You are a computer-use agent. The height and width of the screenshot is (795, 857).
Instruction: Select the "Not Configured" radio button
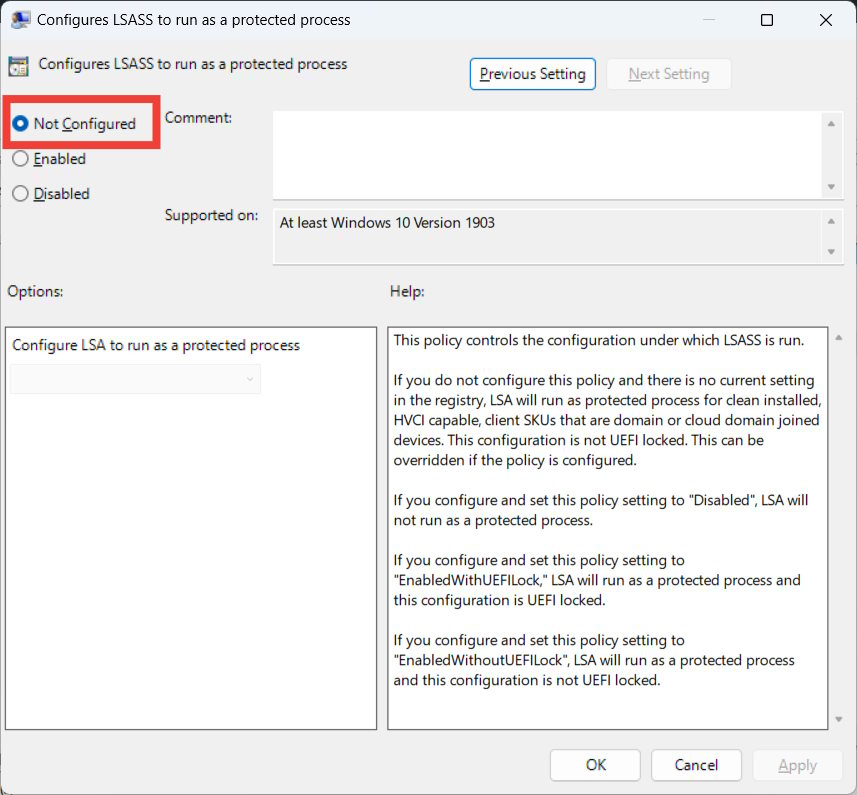[x=21, y=122]
